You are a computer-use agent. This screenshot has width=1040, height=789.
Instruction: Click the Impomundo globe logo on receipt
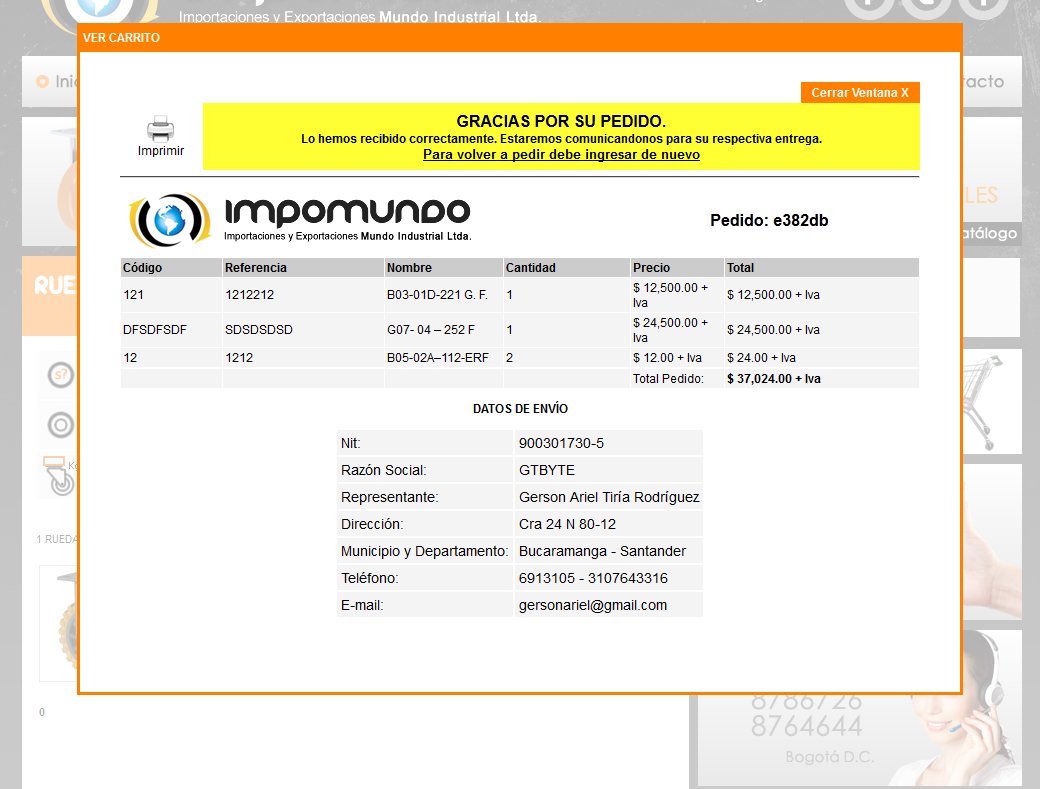[170, 218]
